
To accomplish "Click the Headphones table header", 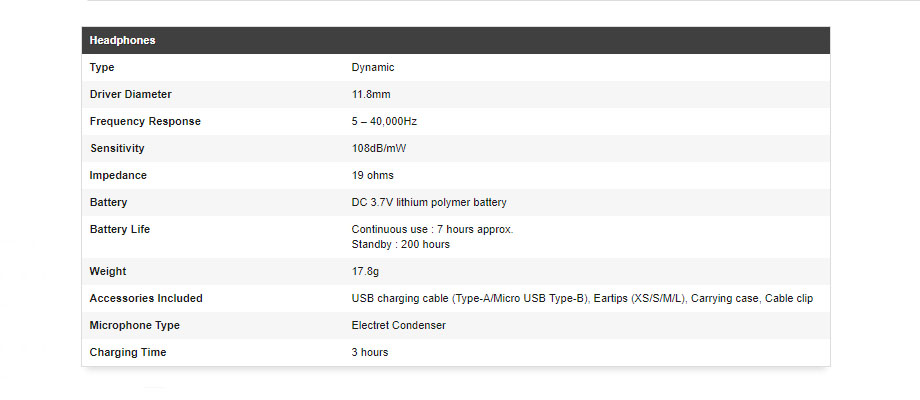I will 456,40.
